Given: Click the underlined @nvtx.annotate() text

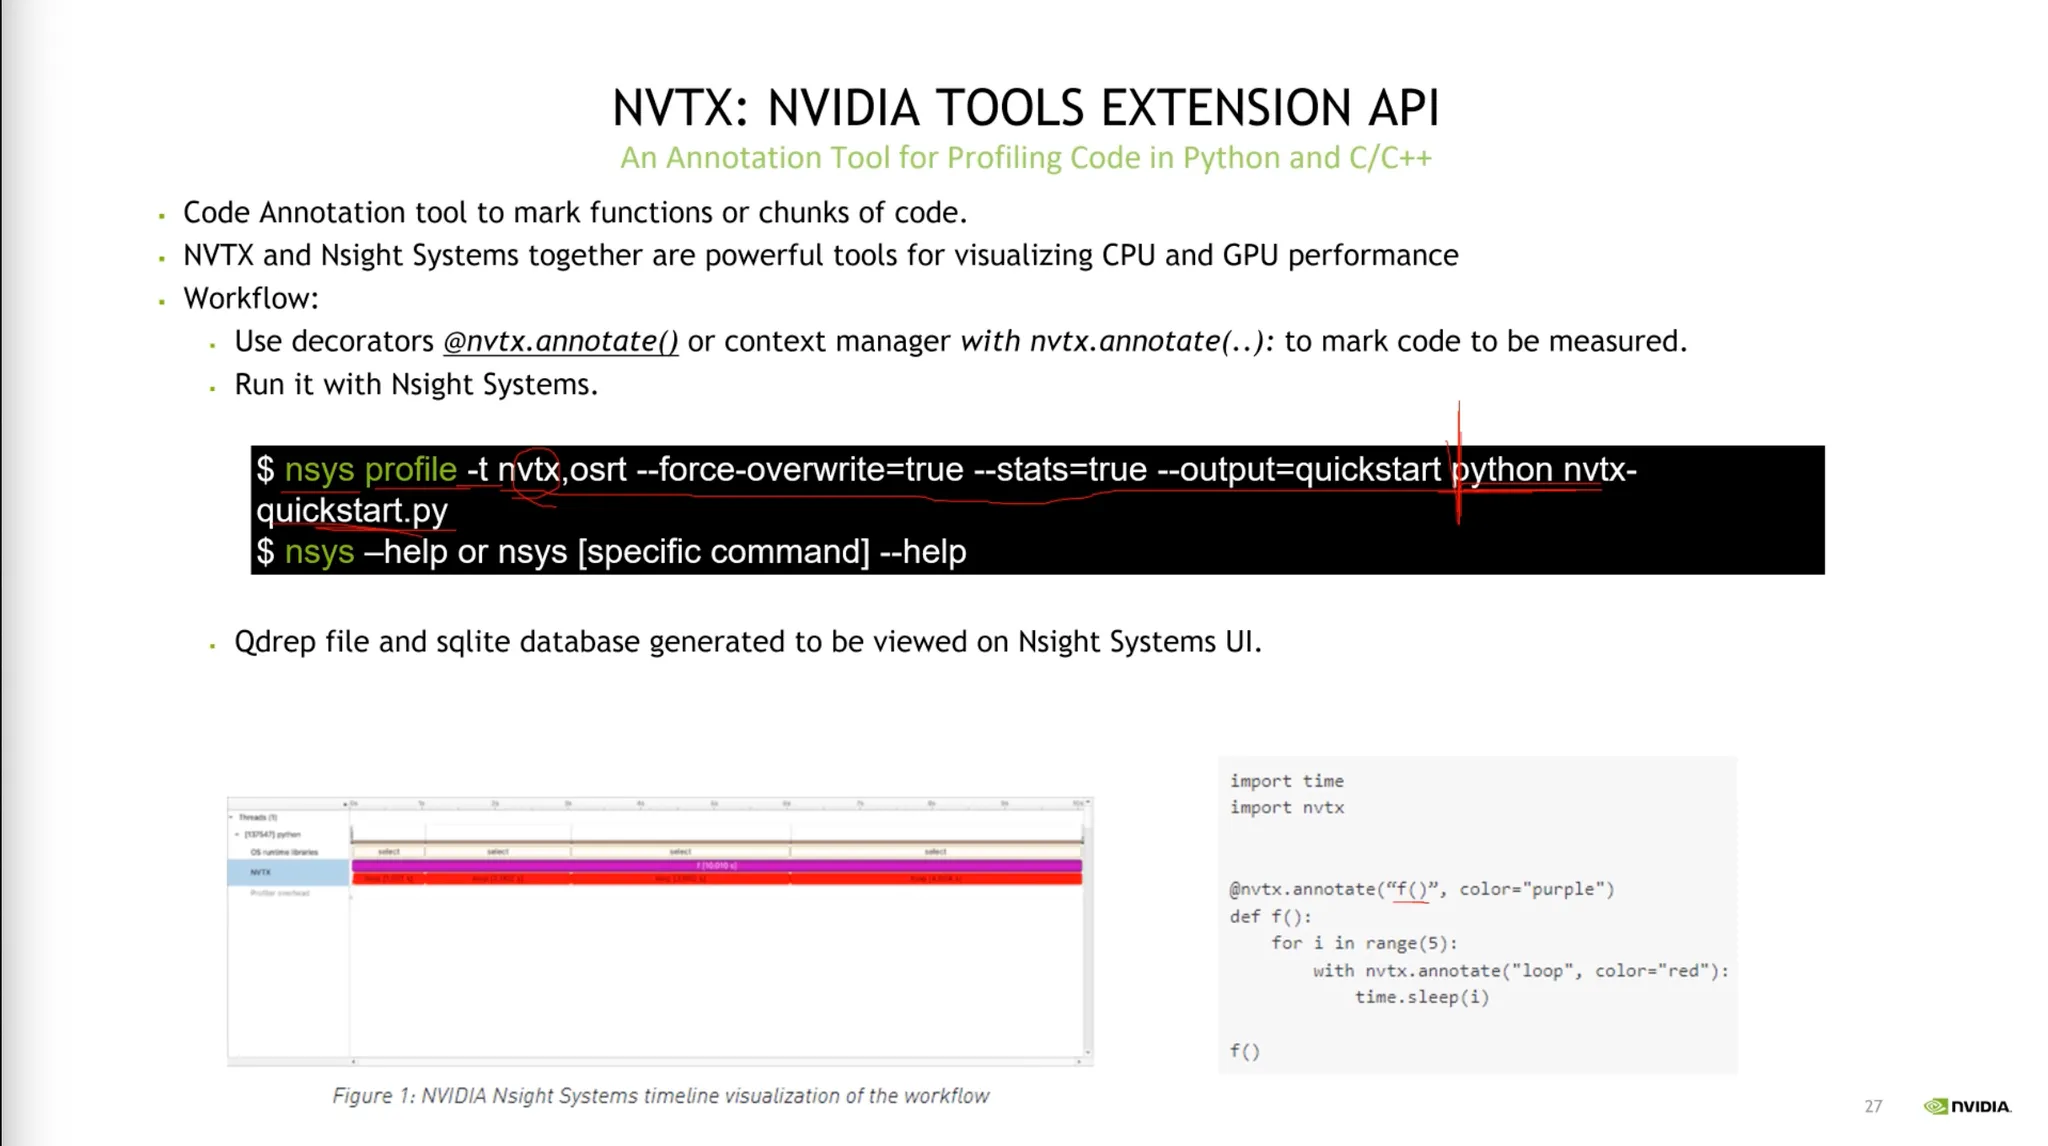Looking at the screenshot, I should pos(560,342).
